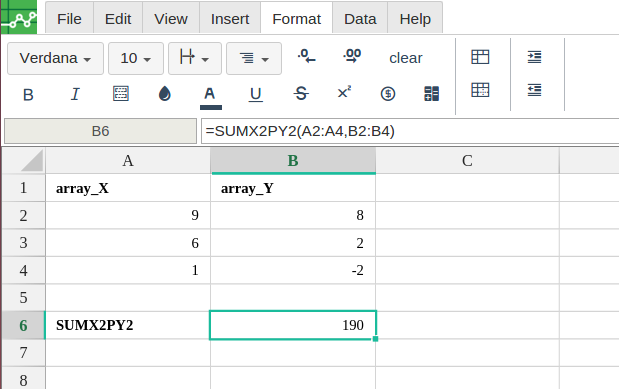Apply currency format with dollar icon
Image resolution: width=619 pixels, height=389 pixels.
click(x=388, y=94)
